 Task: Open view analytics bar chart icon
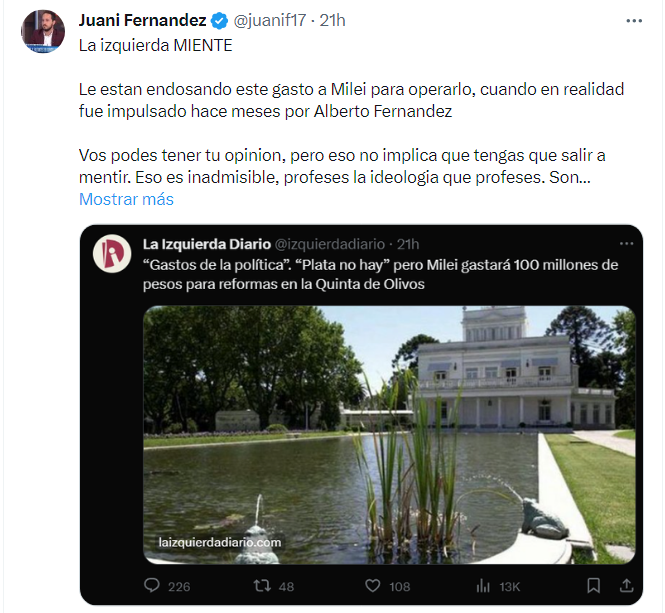[x=482, y=585]
